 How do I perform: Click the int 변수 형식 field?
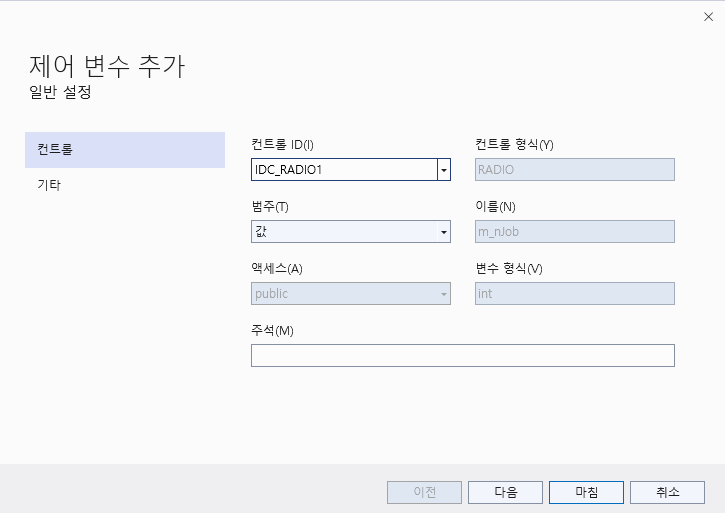[x=574, y=294]
